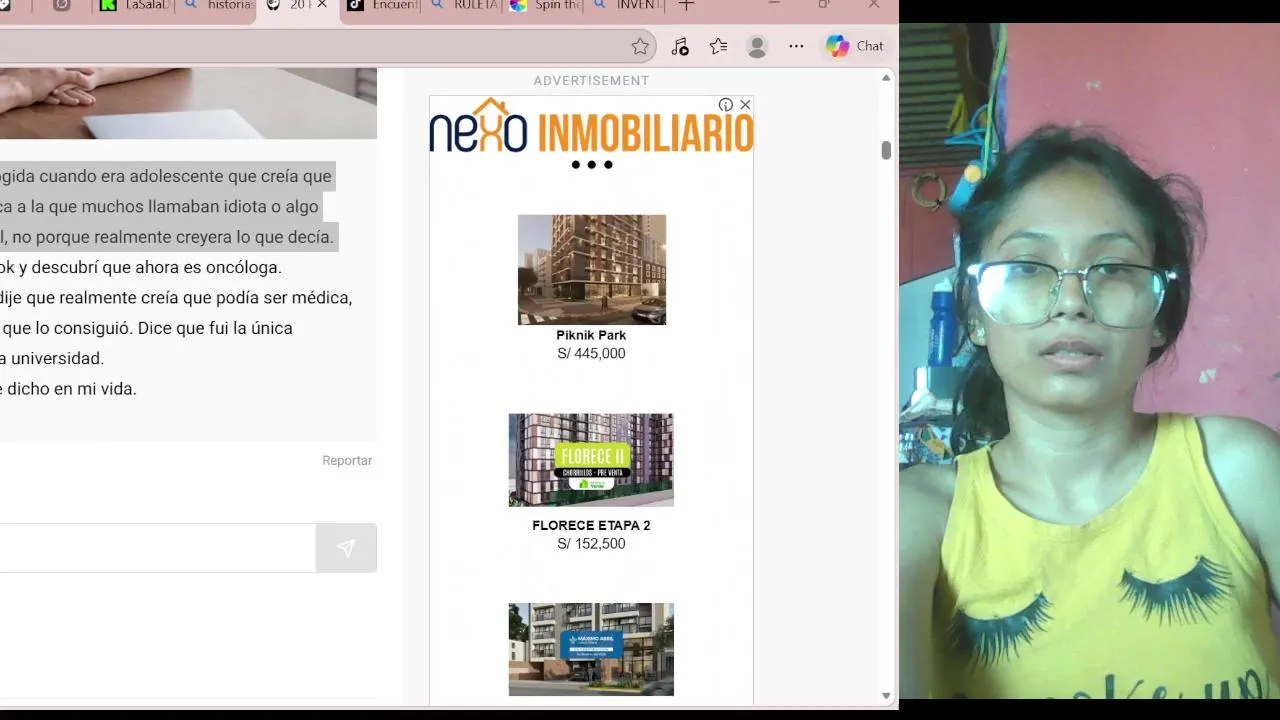
Task: Click the page scroll up arrow
Action: point(886,77)
